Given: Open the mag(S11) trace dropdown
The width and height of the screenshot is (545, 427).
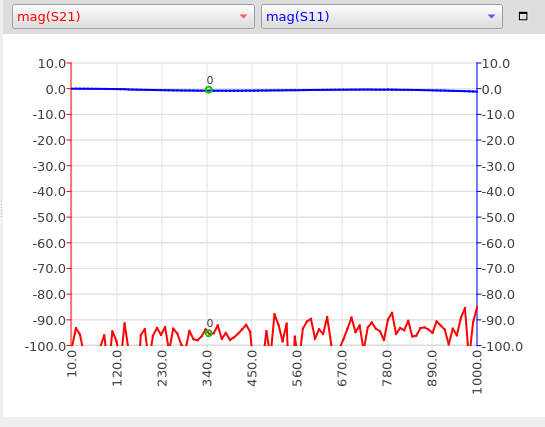Looking at the screenshot, I should [x=382, y=16].
